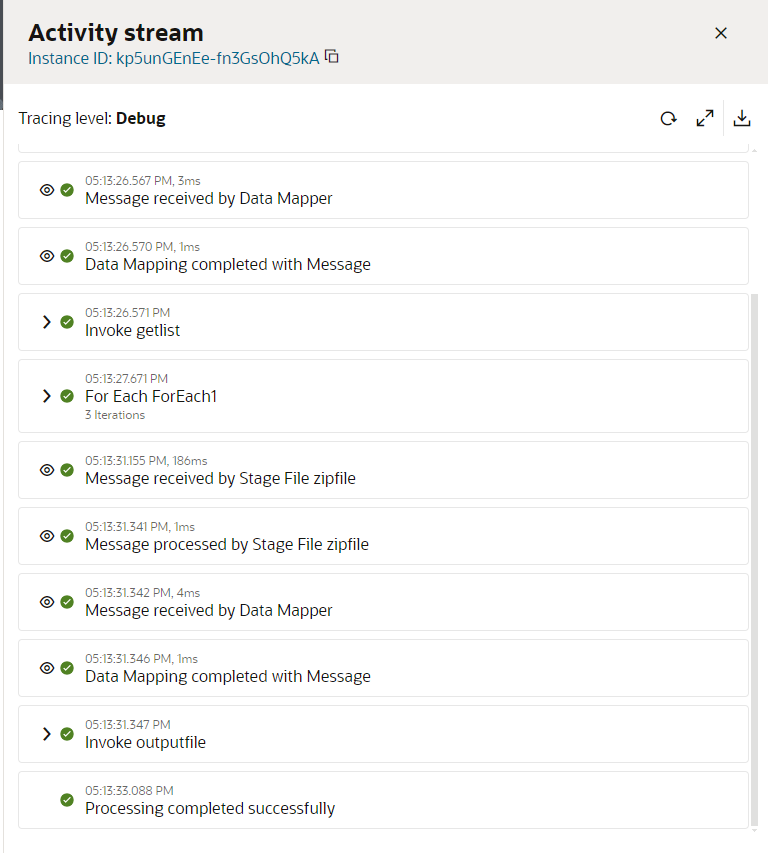Select the '3 Iterations' text
768x853 pixels.
(x=115, y=415)
